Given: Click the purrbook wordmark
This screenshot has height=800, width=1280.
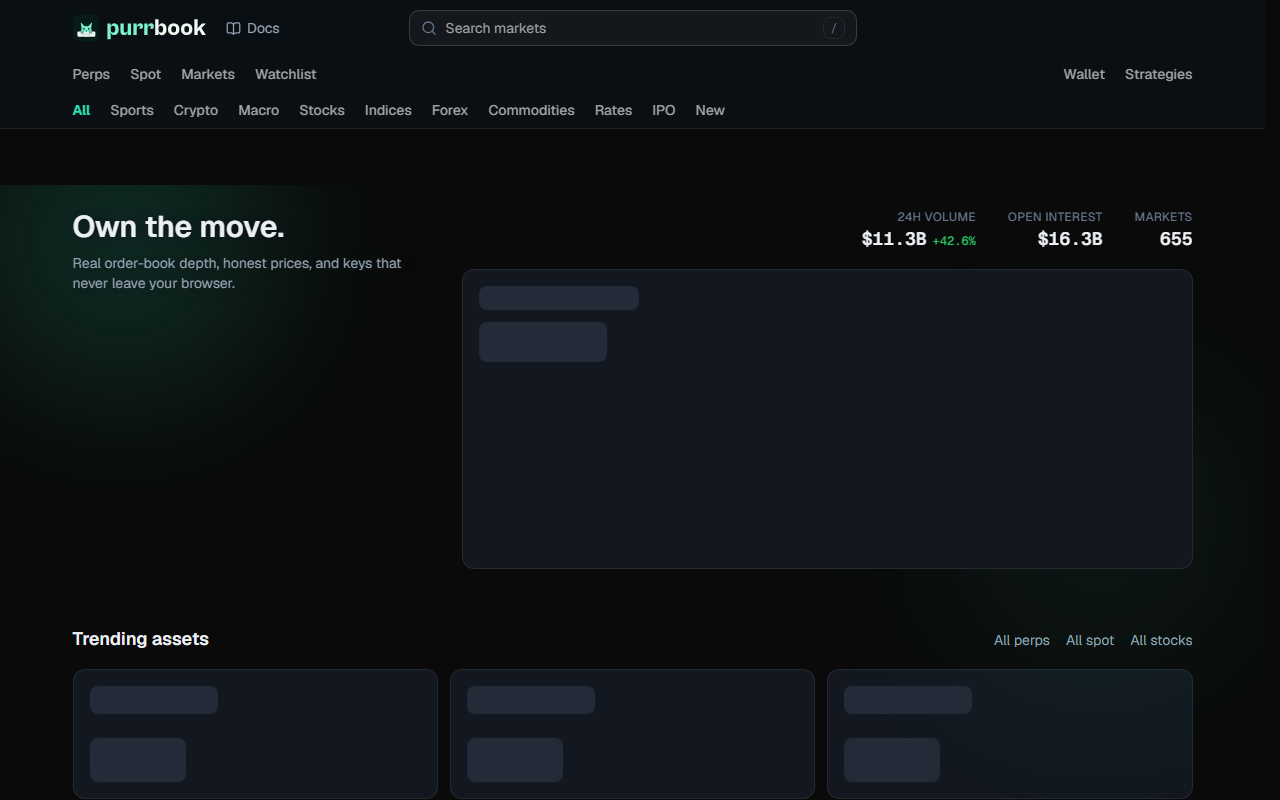Looking at the screenshot, I should point(156,28).
